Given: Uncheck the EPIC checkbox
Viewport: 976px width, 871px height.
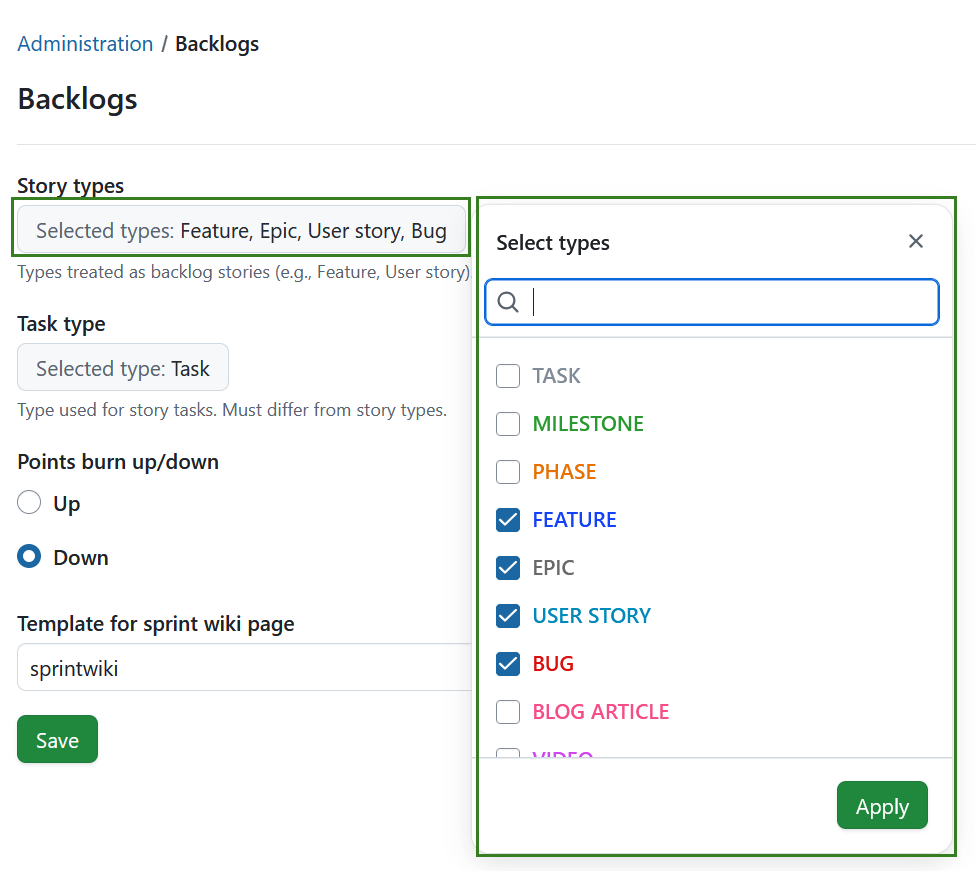Looking at the screenshot, I should point(508,567).
